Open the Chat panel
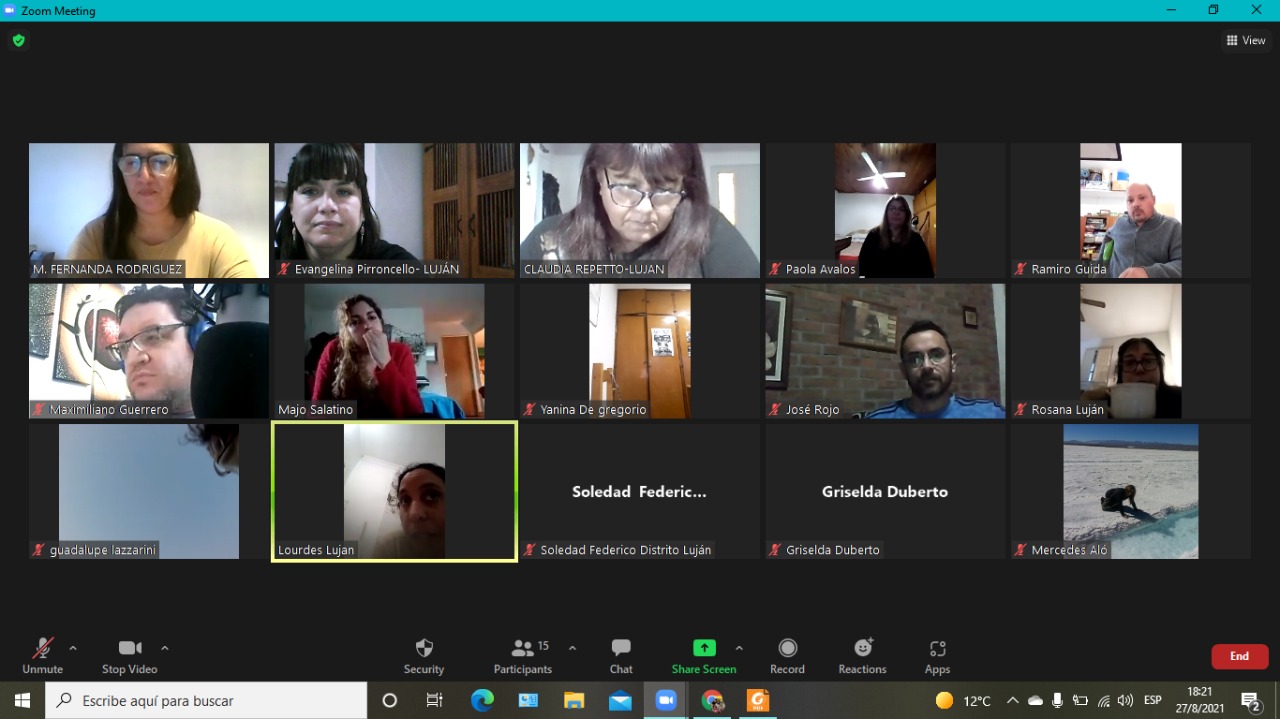 point(621,656)
